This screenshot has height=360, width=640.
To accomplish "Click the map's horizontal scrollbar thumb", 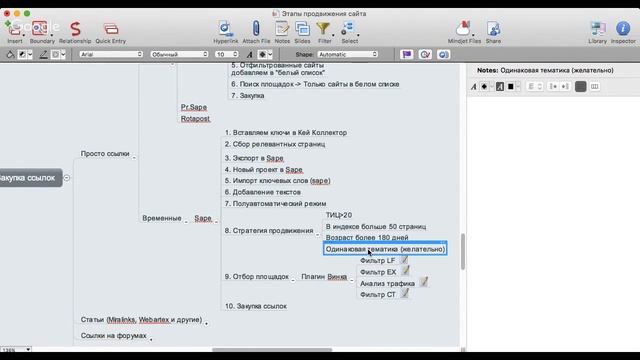I will (272, 350).
